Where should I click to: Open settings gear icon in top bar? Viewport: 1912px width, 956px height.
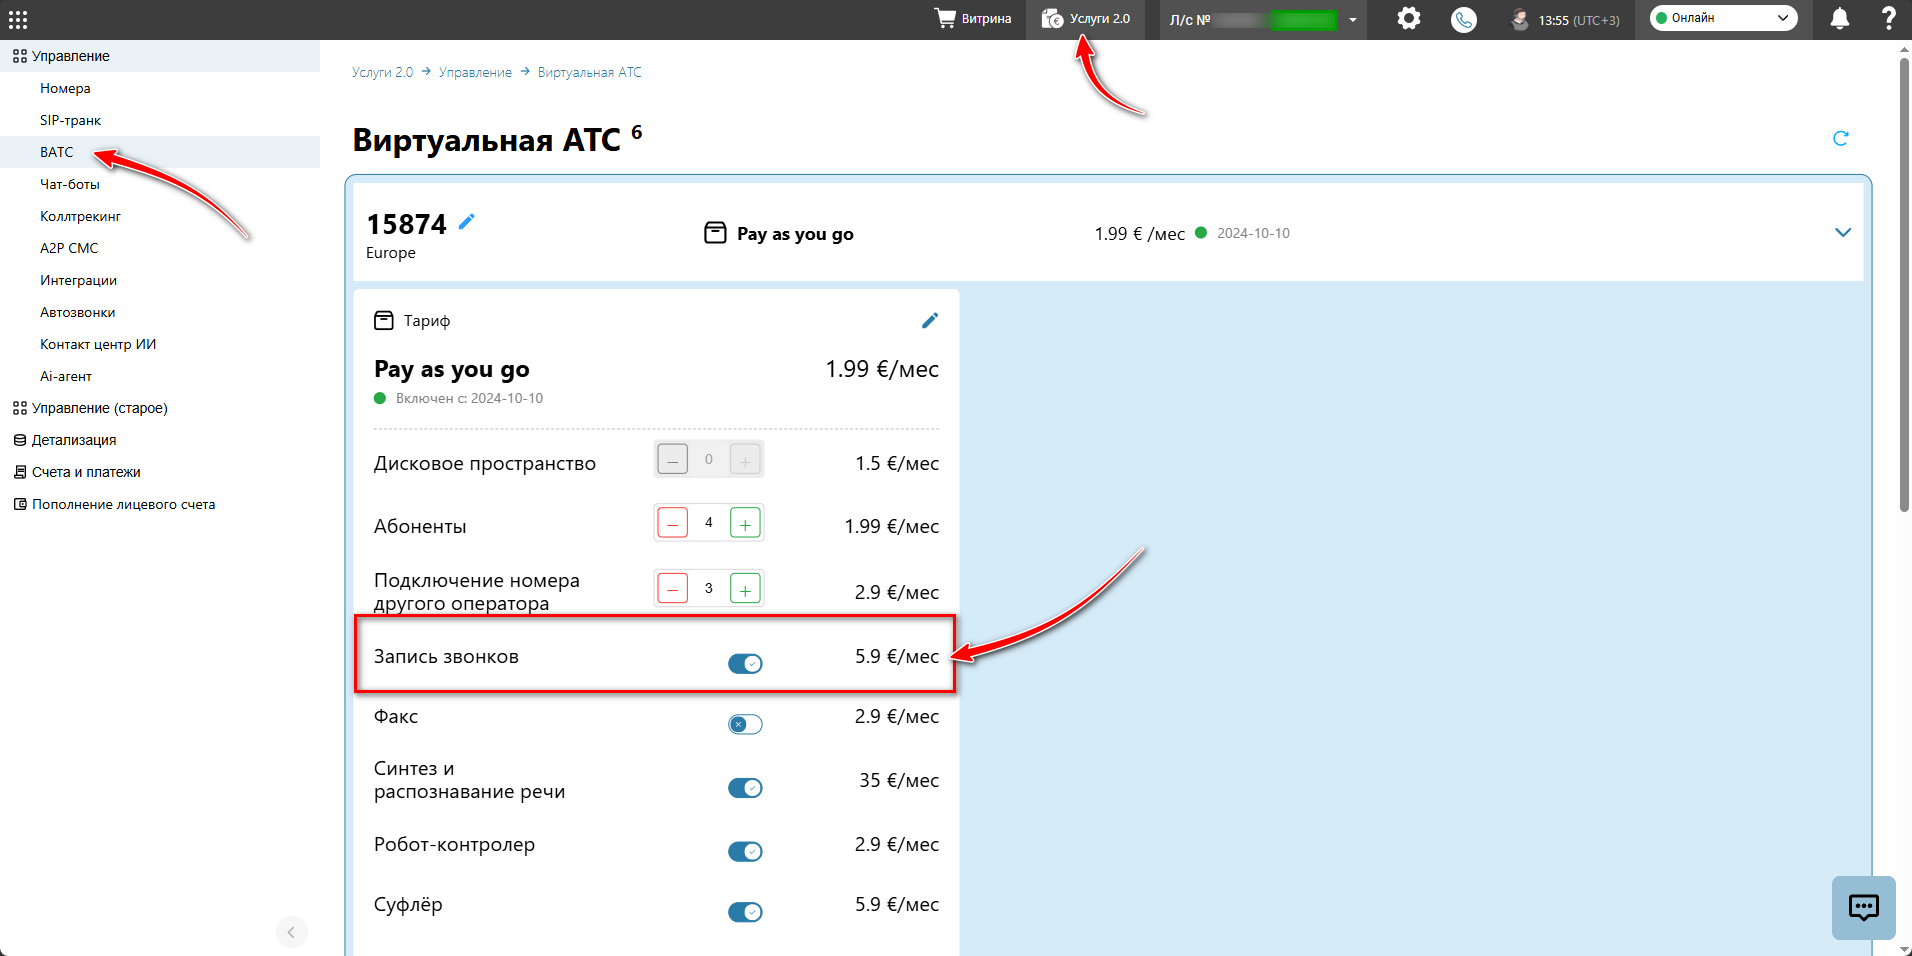1408,18
